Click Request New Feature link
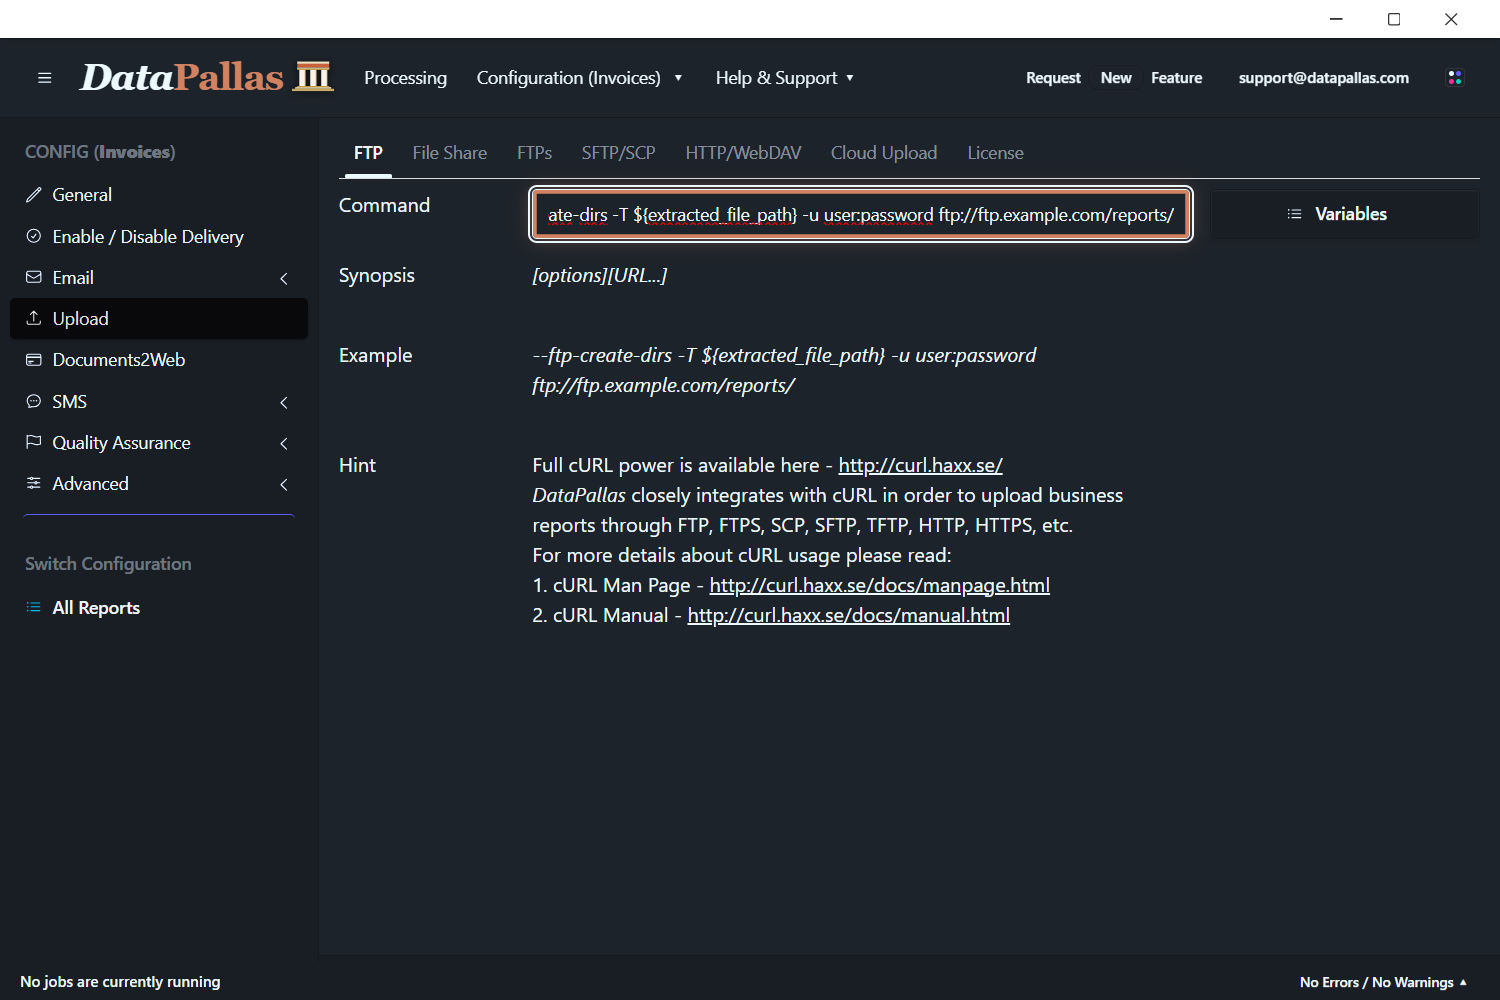 [1114, 78]
